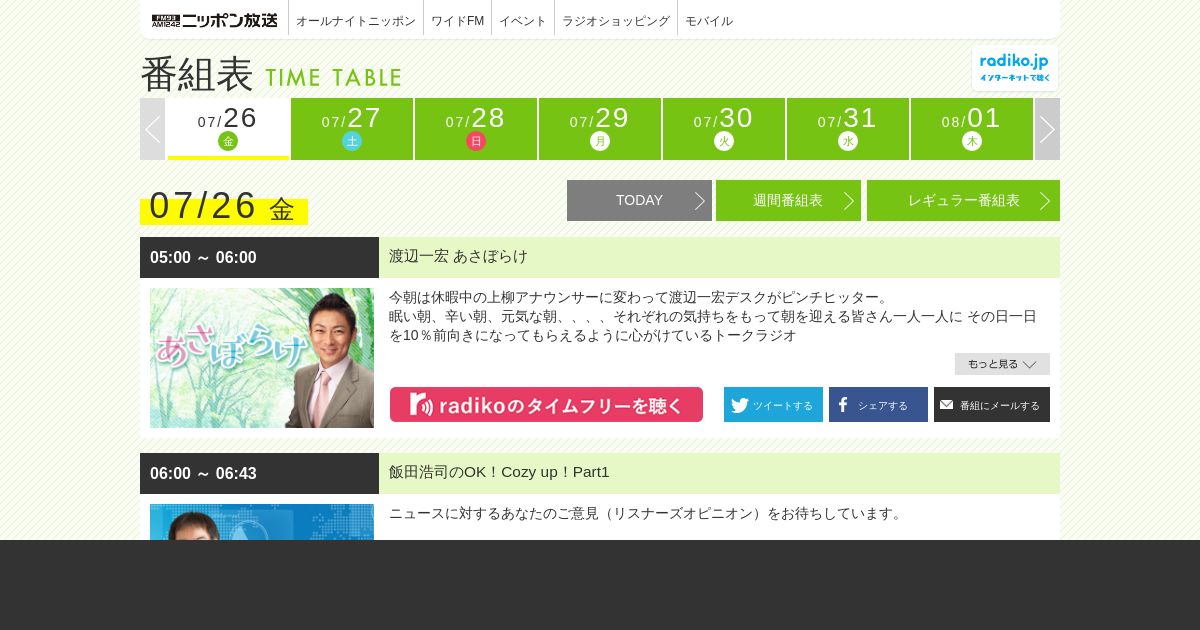The height and width of the screenshot is (630, 1200).
Task: Select the 08/01 Thursday date tab
Action: coord(972,129)
